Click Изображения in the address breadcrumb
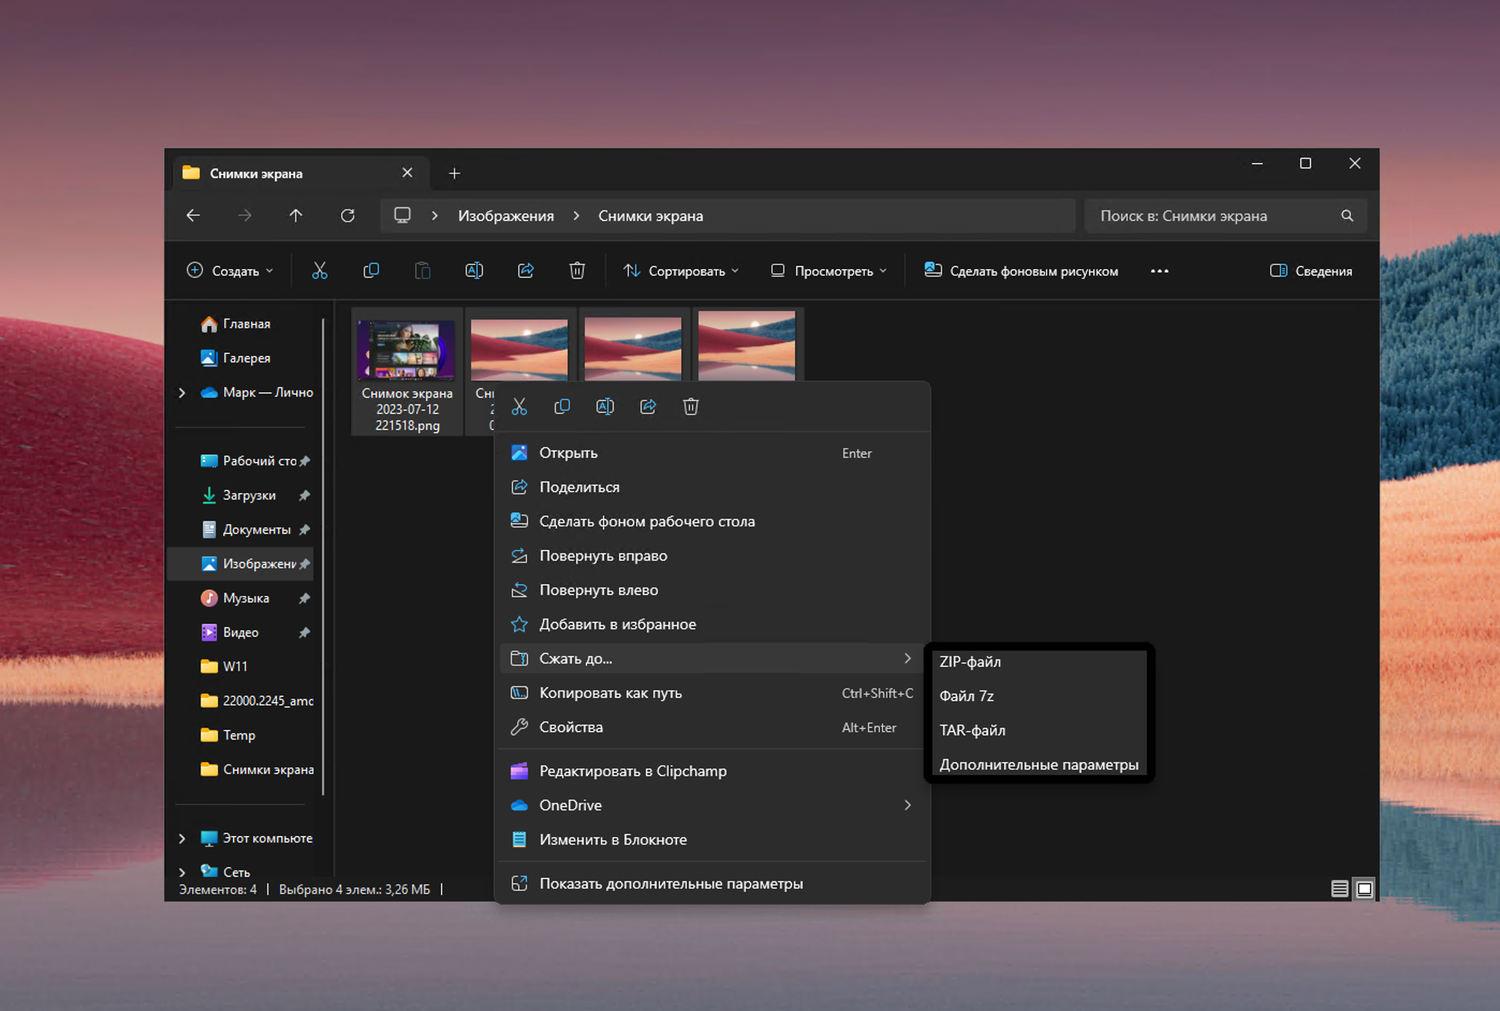The width and height of the screenshot is (1500, 1011). tap(505, 216)
